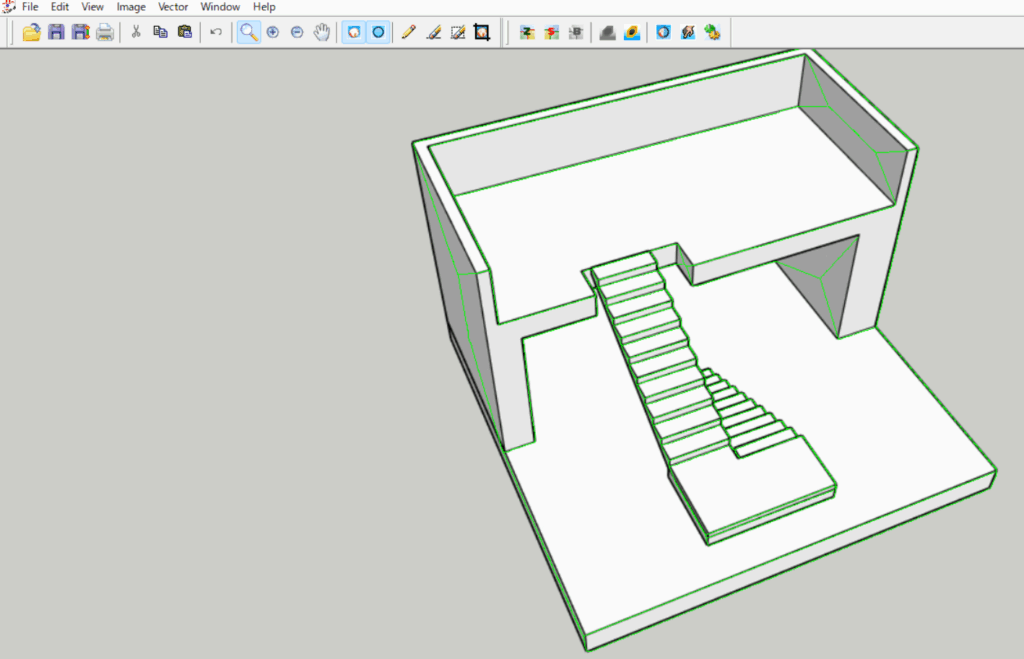The height and width of the screenshot is (659, 1024).
Task: Click the blue circle raster icon
Action: (664, 32)
